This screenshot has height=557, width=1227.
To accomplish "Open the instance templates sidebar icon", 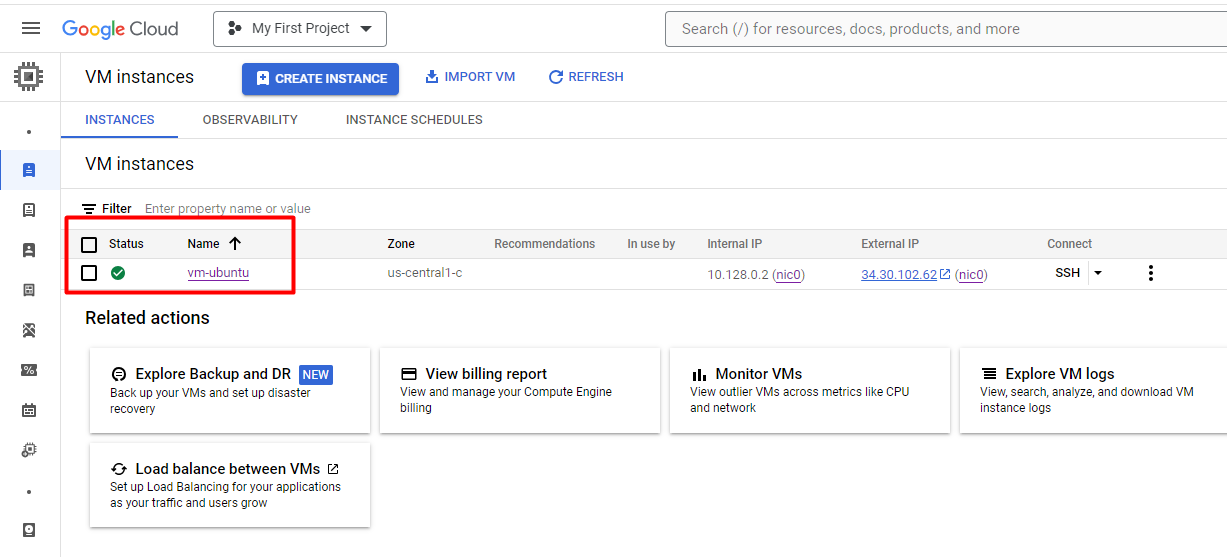I will coord(29,210).
